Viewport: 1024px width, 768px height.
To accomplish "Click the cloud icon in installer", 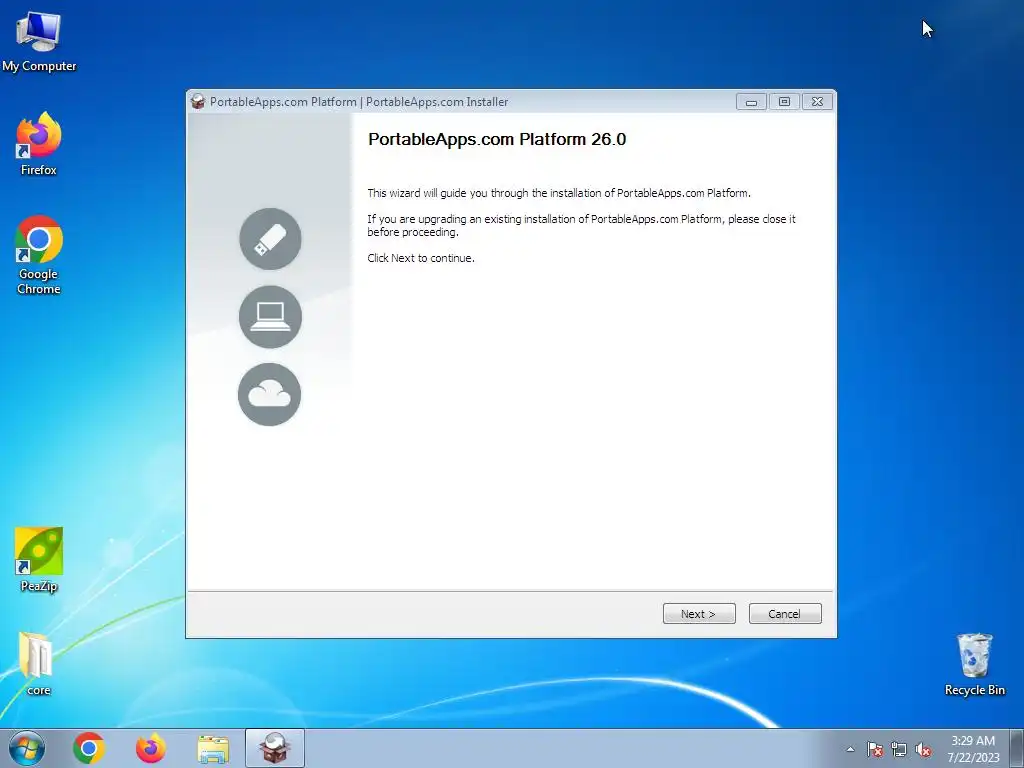I will pos(270,394).
